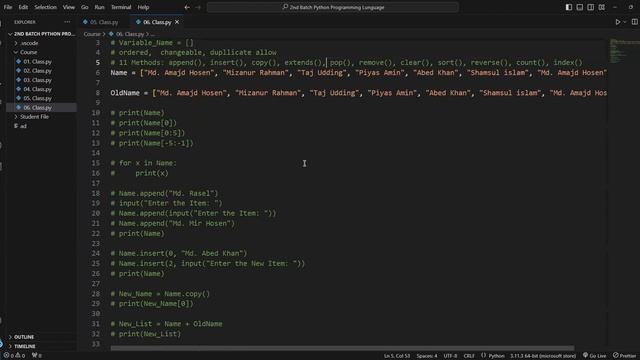This screenshot has height=360, width=640.
Task: Open the Selection menu
Action: pos(45,7)
